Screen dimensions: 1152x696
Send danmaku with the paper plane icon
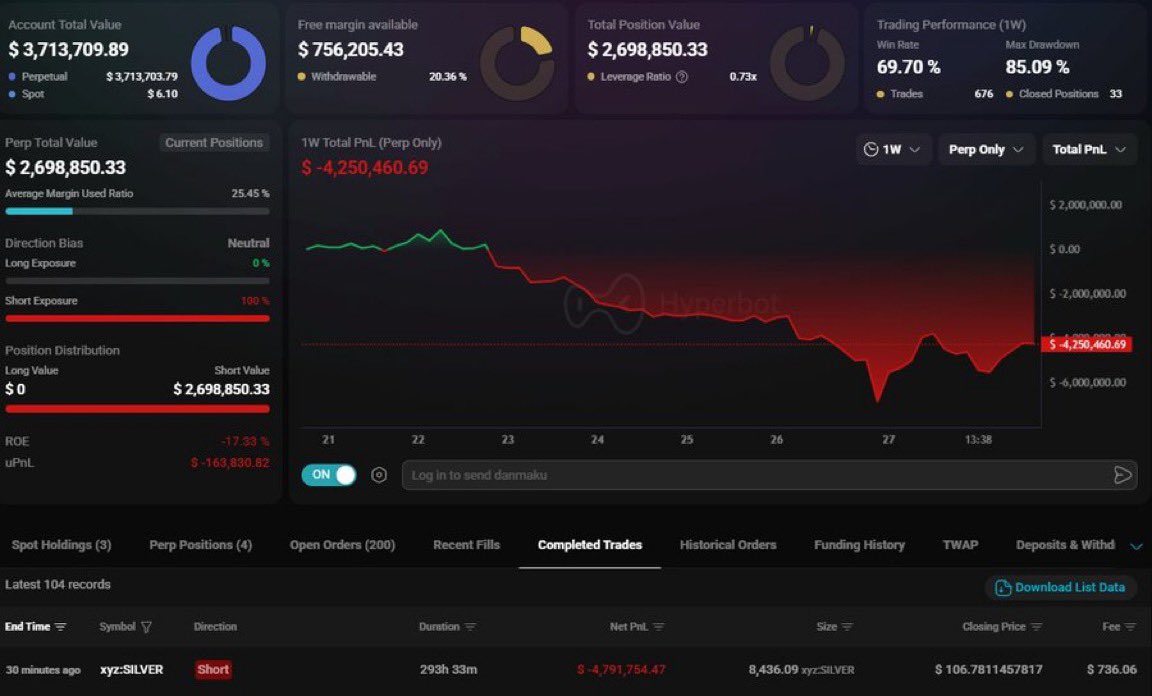pyautogui.click(x=1123, y=475)
